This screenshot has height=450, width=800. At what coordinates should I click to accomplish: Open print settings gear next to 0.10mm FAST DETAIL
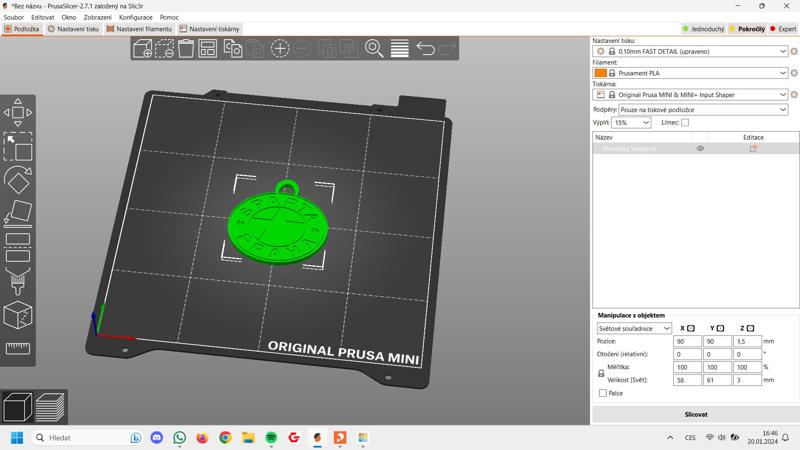coord(794,52)
